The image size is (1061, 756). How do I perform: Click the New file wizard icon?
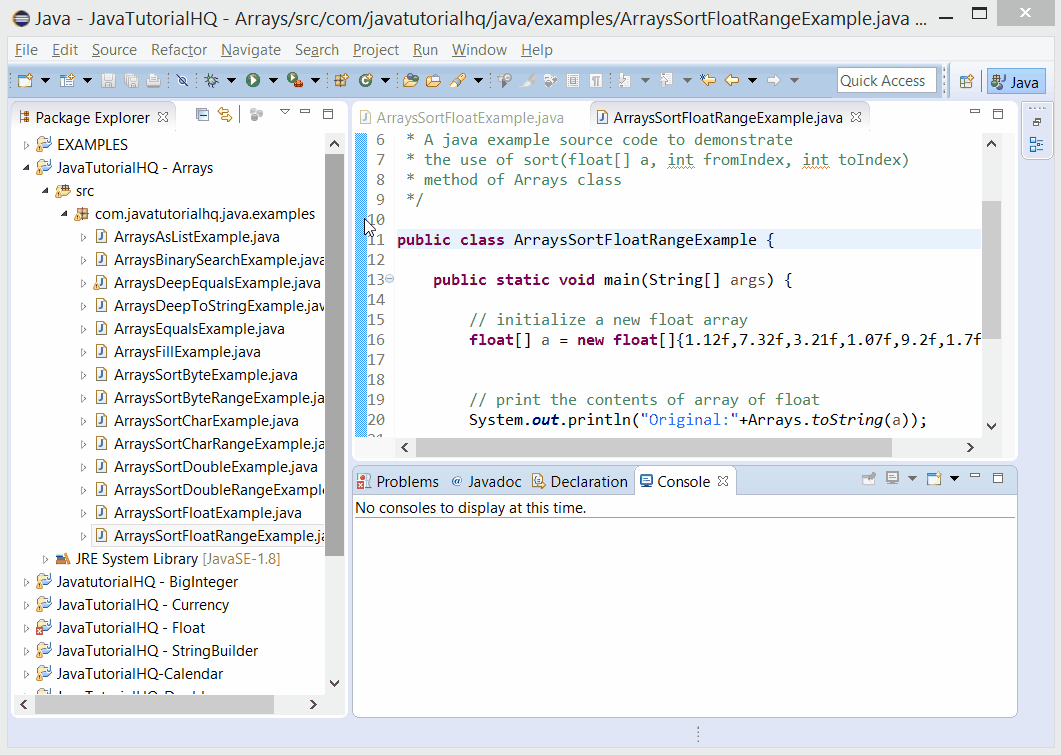tap(25, 81)
